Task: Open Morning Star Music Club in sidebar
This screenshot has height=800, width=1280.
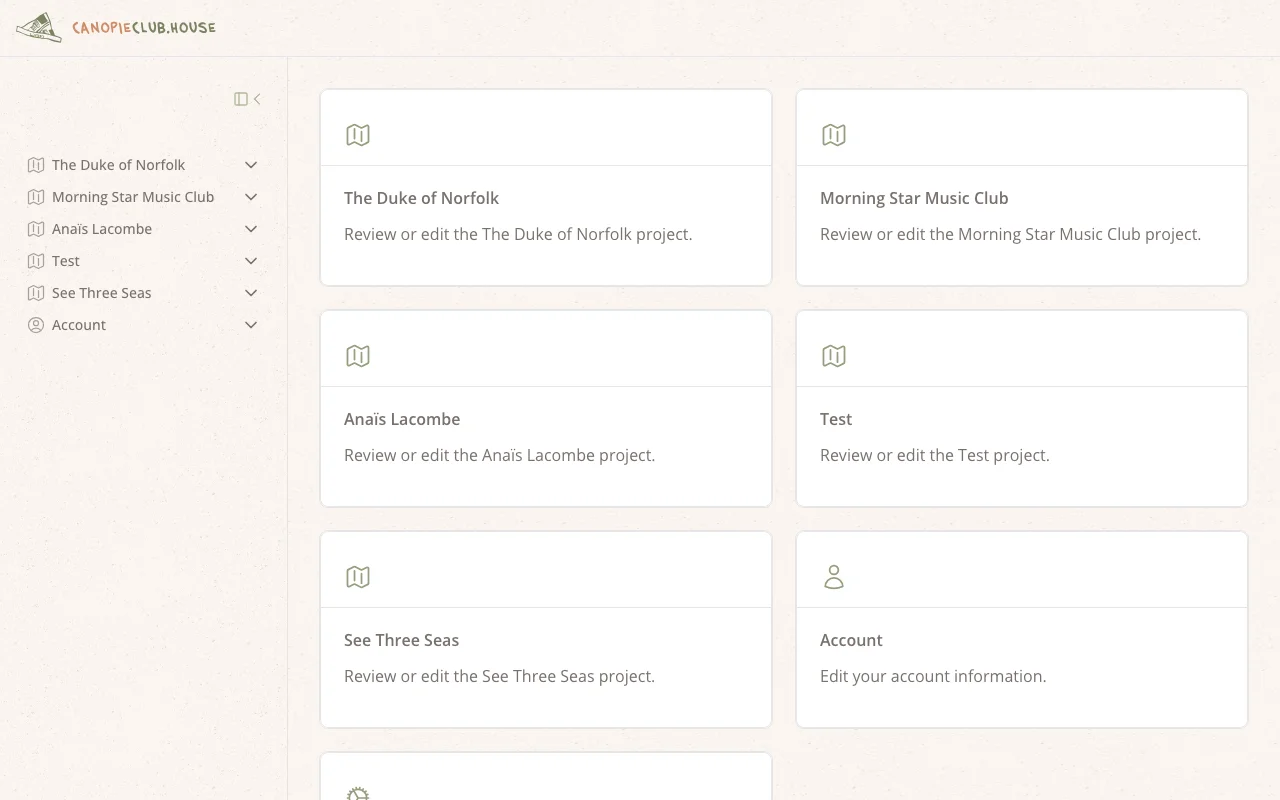Action: point(133,197)
